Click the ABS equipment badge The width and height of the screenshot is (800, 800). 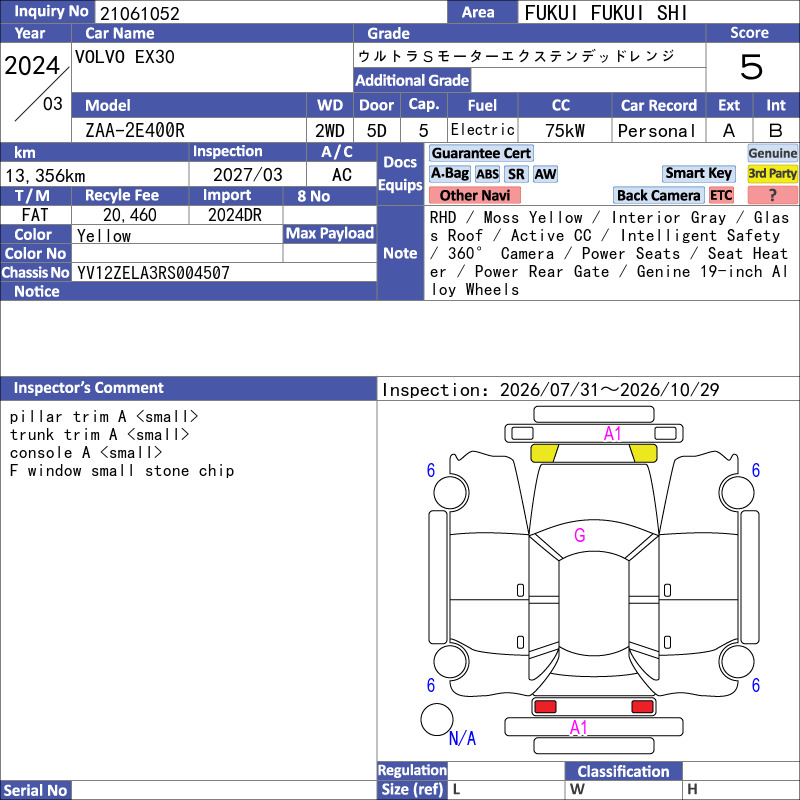487,174
